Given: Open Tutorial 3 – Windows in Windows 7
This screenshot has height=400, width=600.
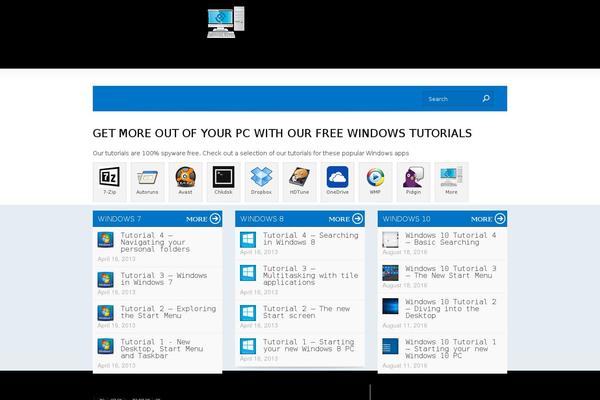Looking at the screenshot, I should click(163, 279).
